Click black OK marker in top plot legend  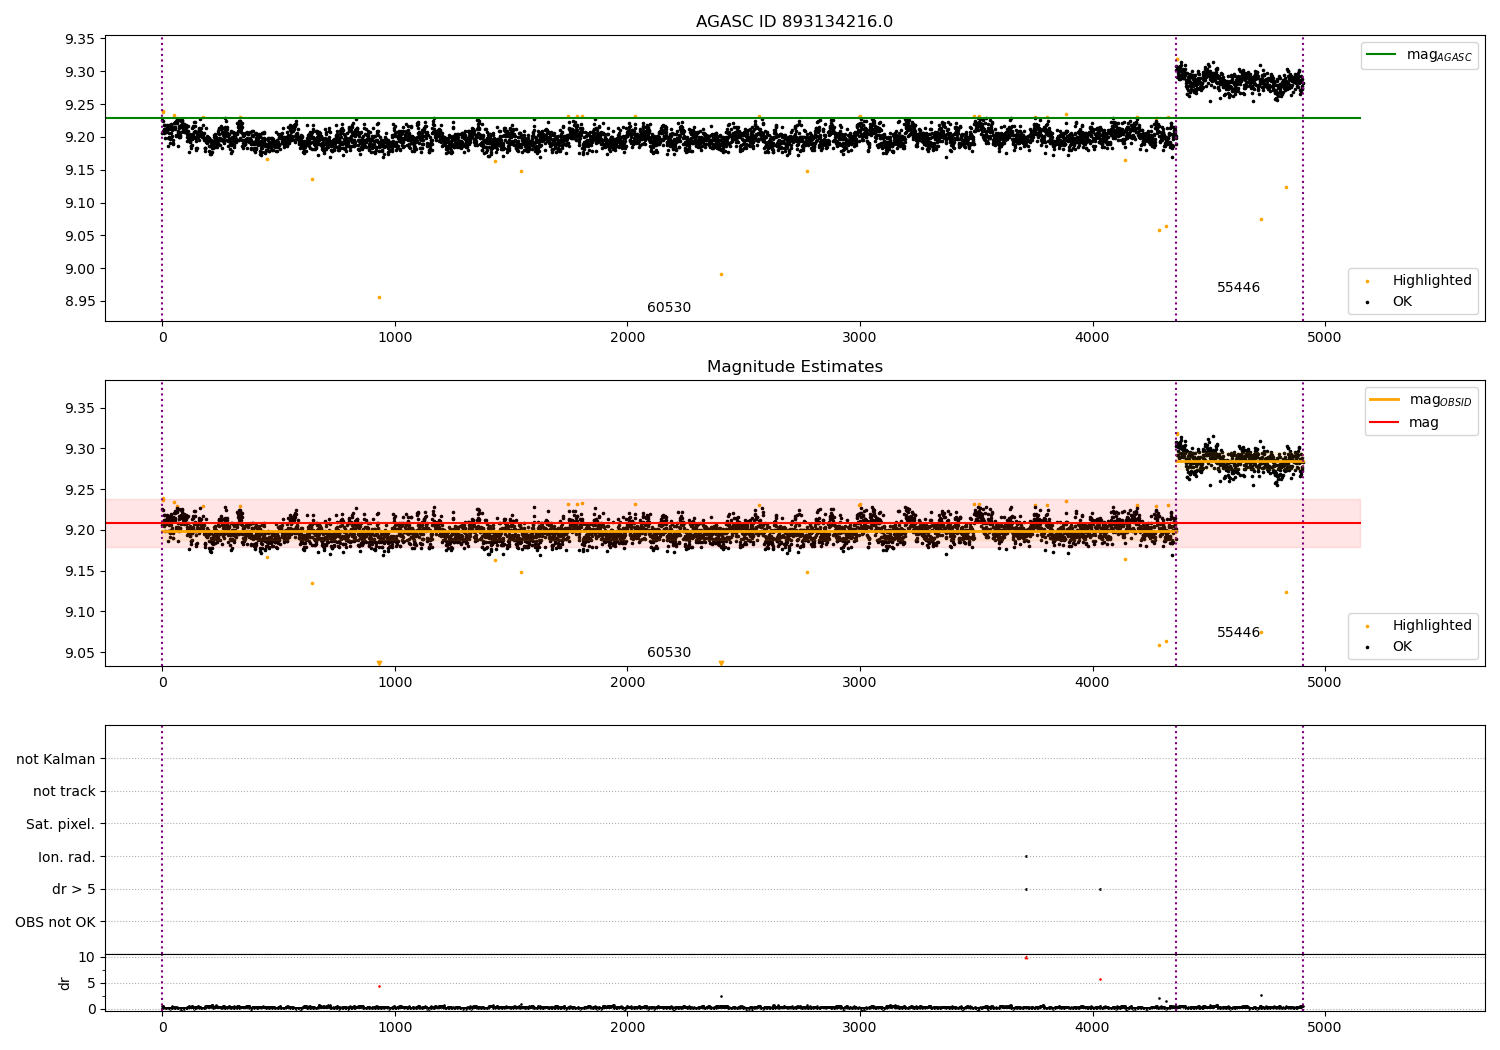coord(1367,302)
